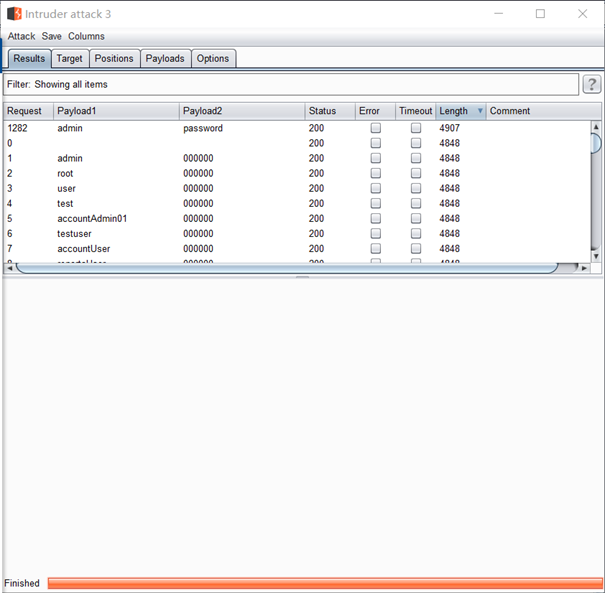
Task: Toggle Error checkbox for test row
Action: coord(375,203)
